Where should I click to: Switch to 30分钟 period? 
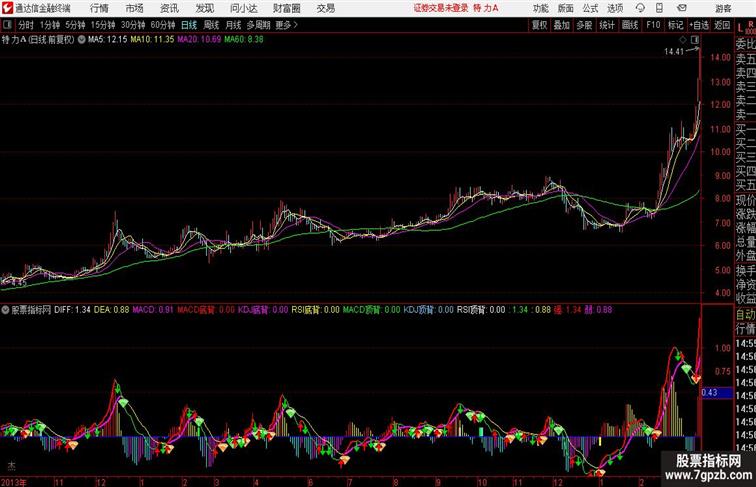(133, 25)
